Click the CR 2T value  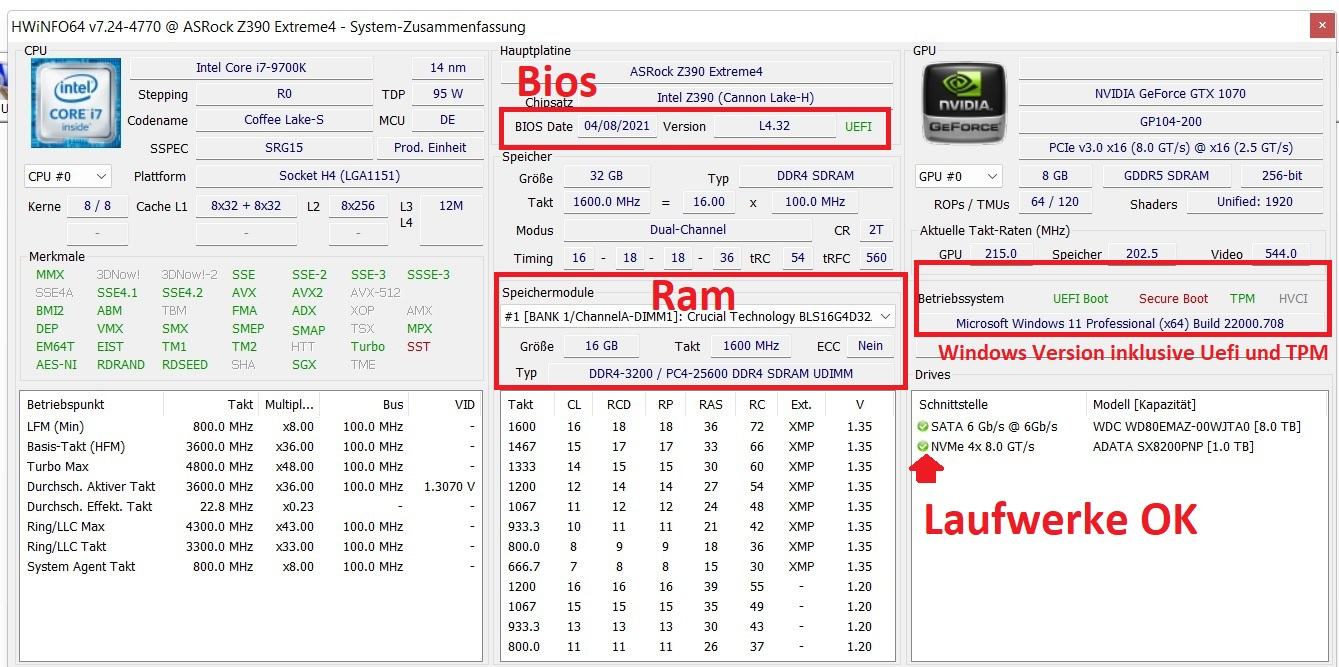coord(875,230)
